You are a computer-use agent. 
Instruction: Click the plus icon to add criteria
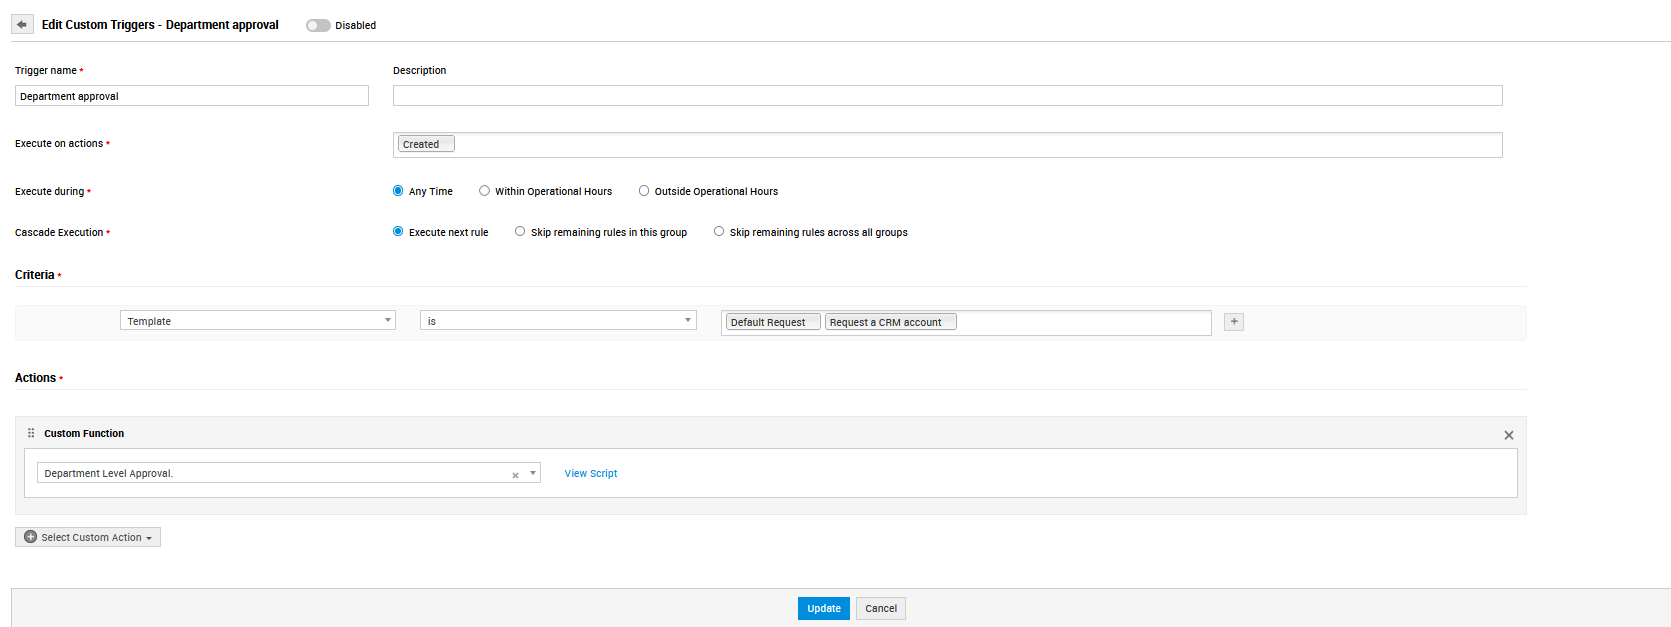click(1234, 322)
